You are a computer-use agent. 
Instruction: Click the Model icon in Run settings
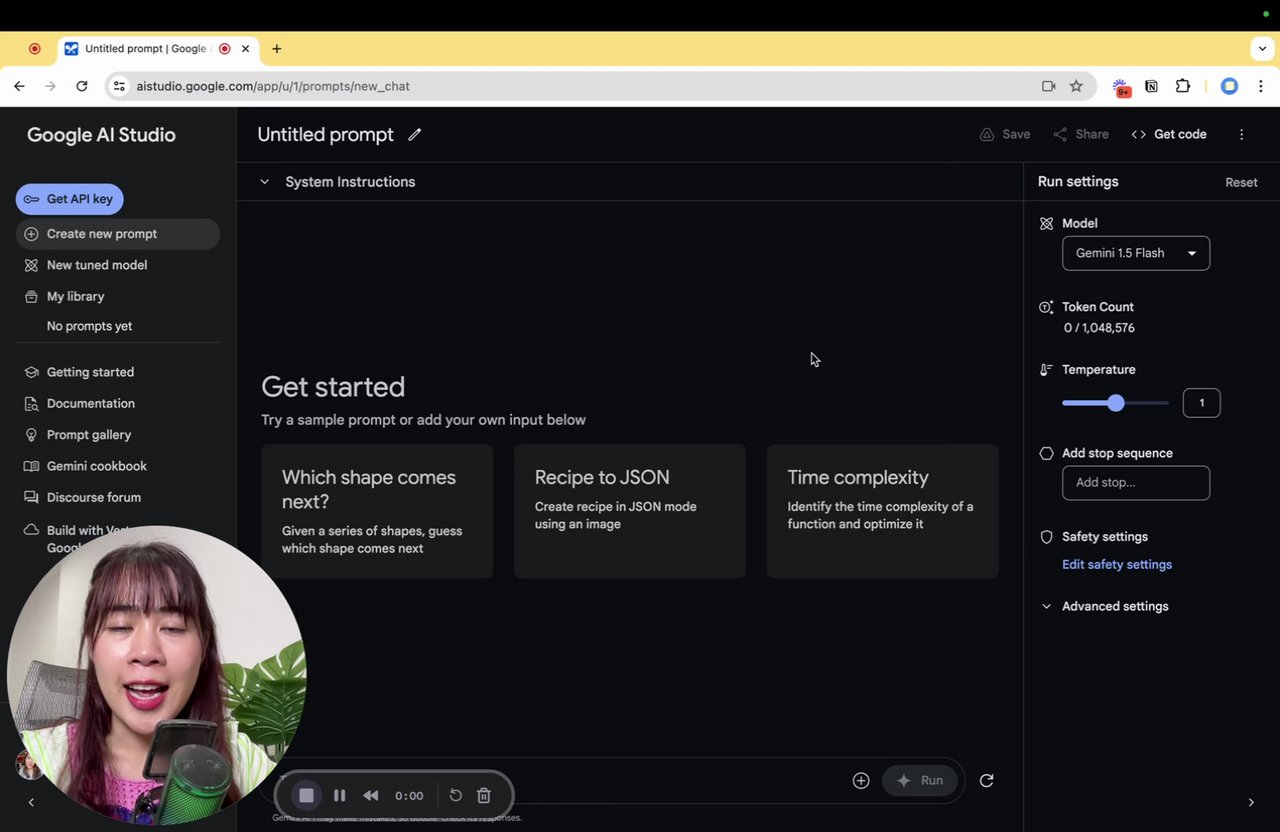click(1046, 224)
